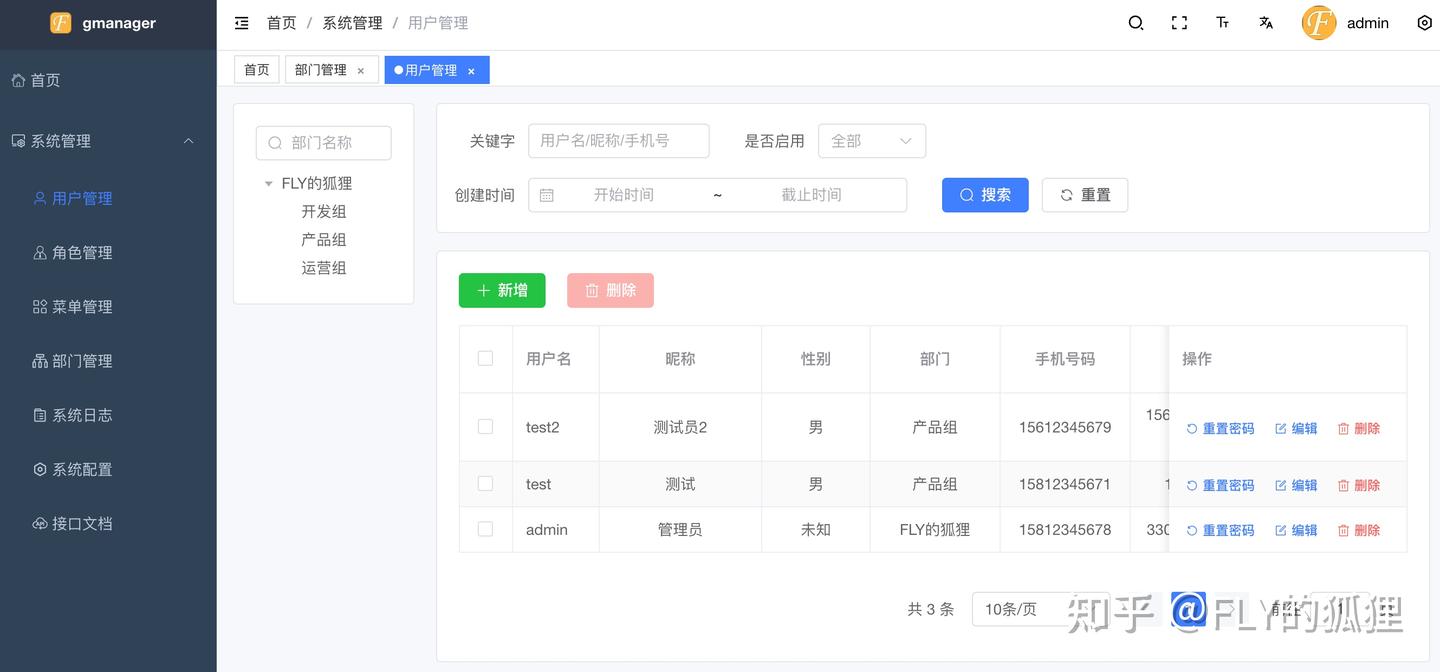This screenshot has height=672, width=1440.
Task: Click the blue 搜索 button
Action: tap(985, 195)
